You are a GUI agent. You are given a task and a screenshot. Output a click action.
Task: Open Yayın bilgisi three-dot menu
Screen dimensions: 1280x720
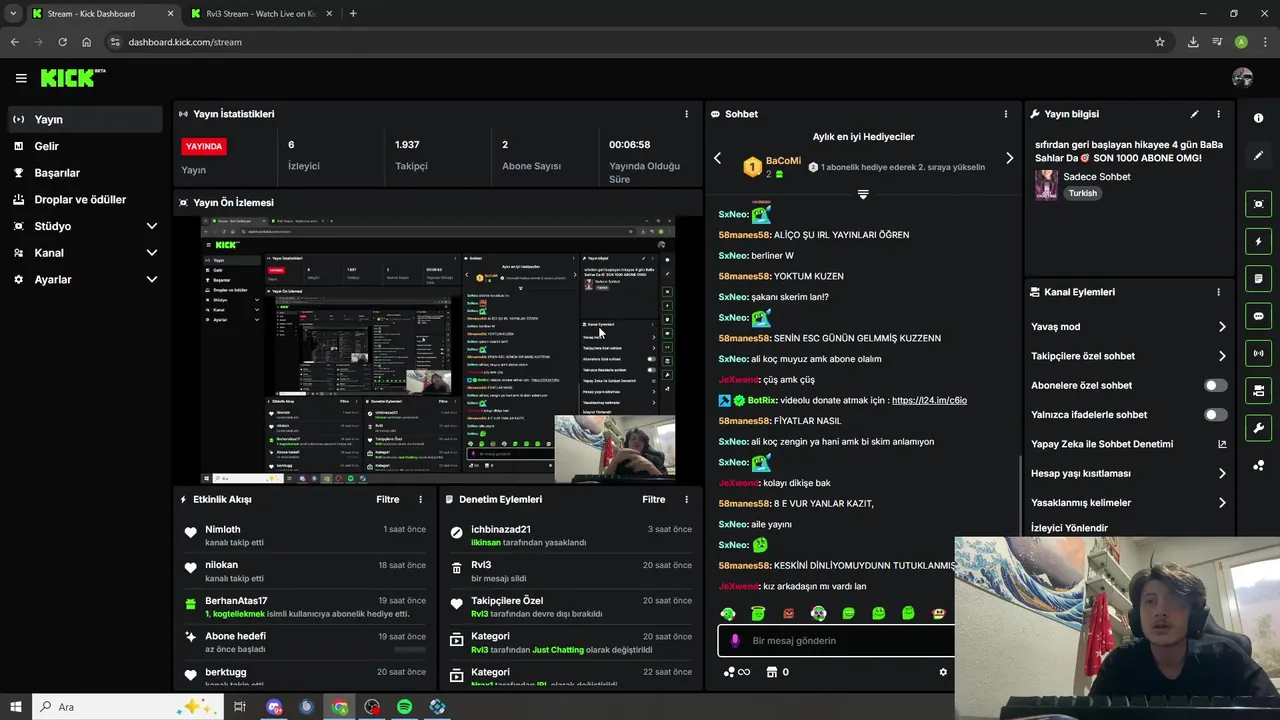click(x=1218, y=114)
